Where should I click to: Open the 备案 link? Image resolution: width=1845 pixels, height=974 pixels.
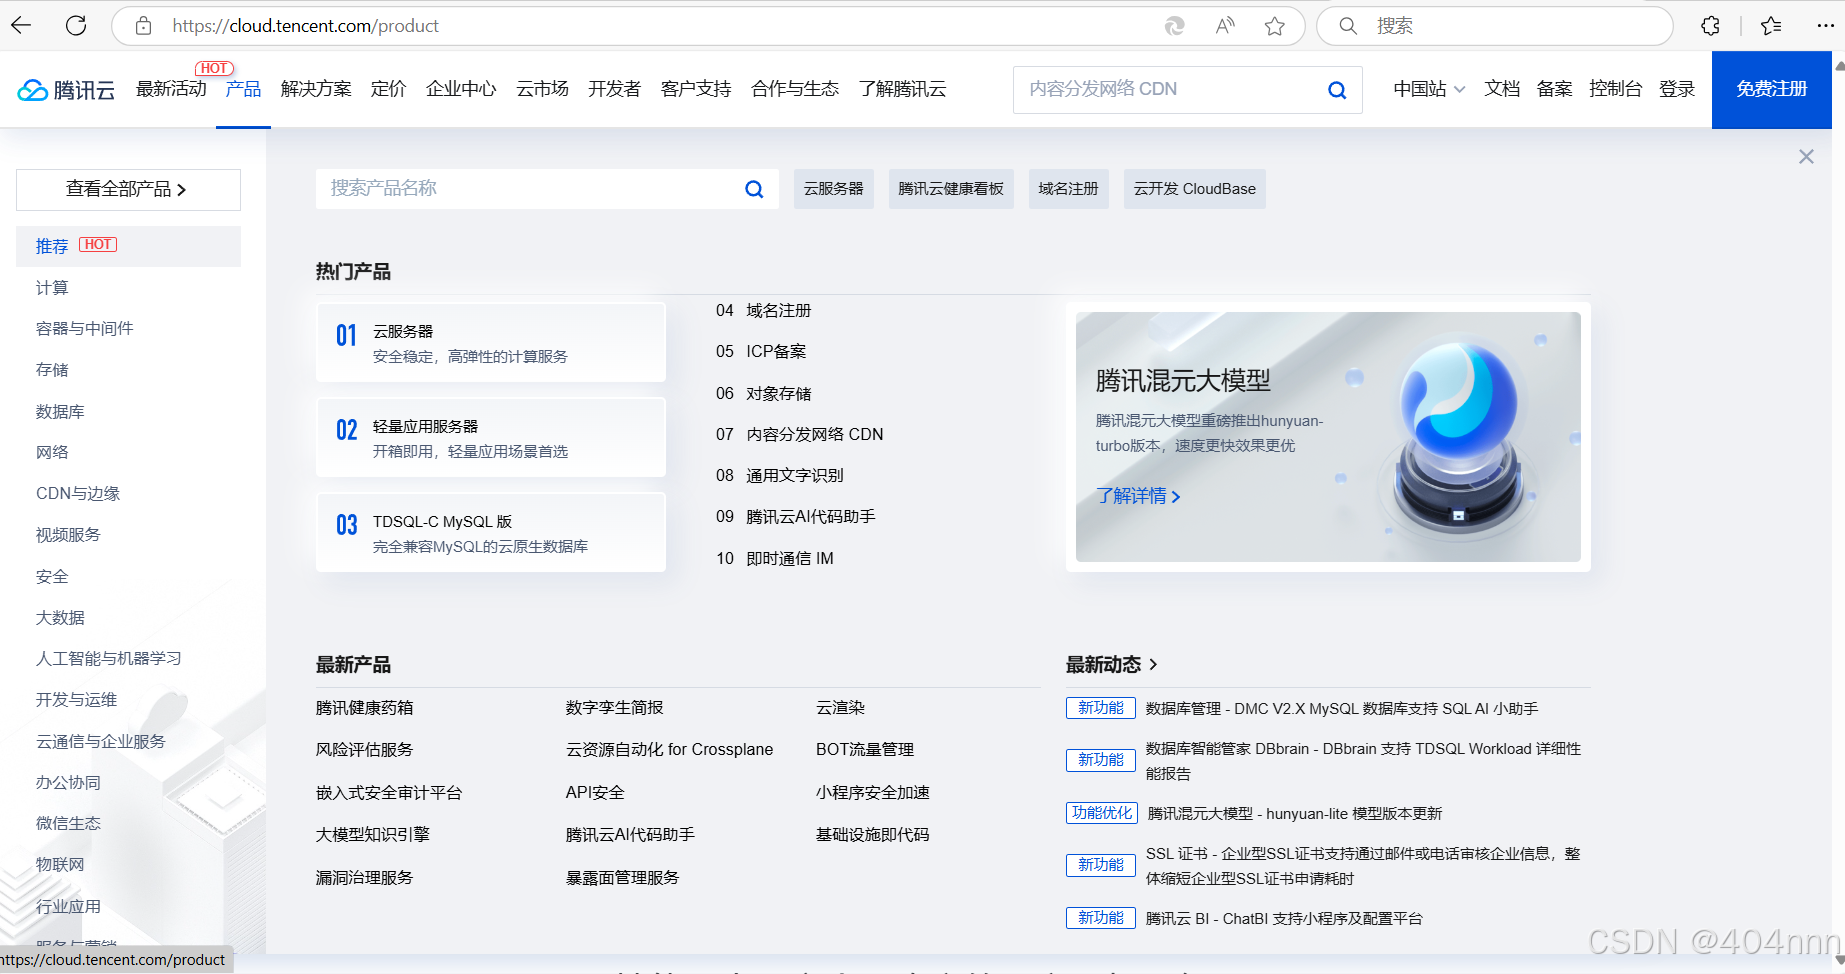(1554, 89)
